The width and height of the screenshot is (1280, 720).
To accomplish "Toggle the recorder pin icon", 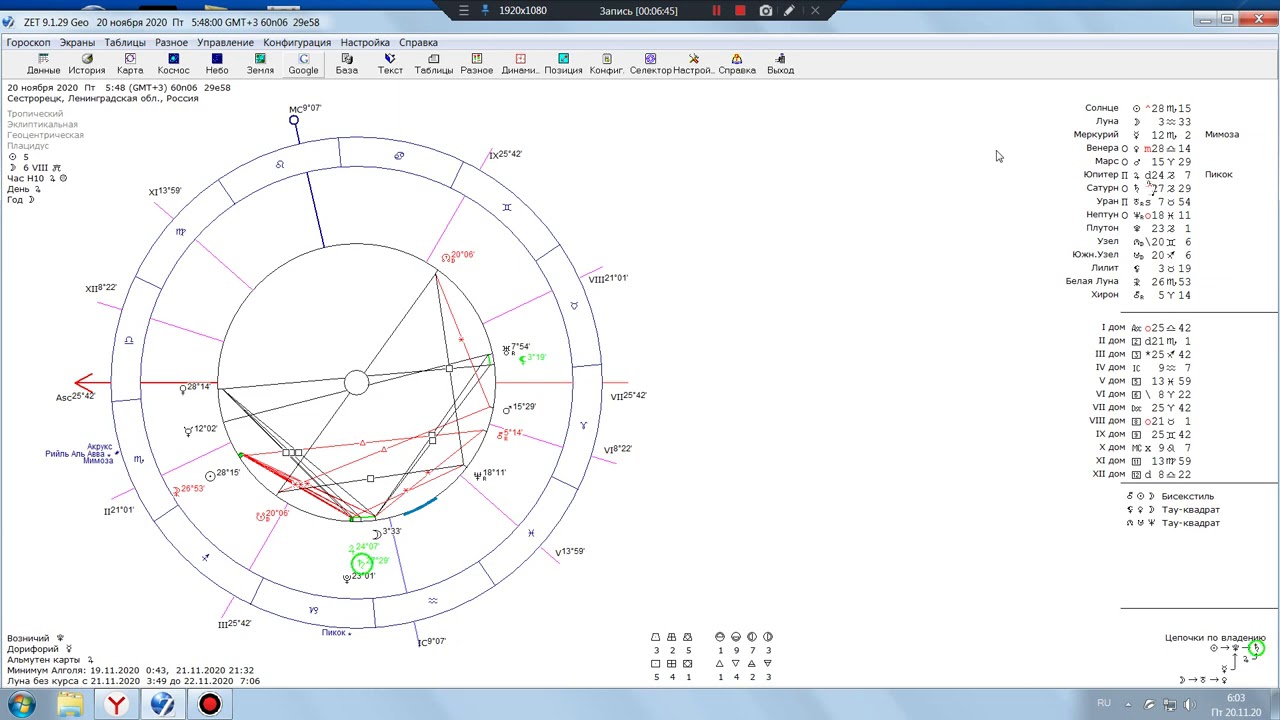I will (485, 10).
